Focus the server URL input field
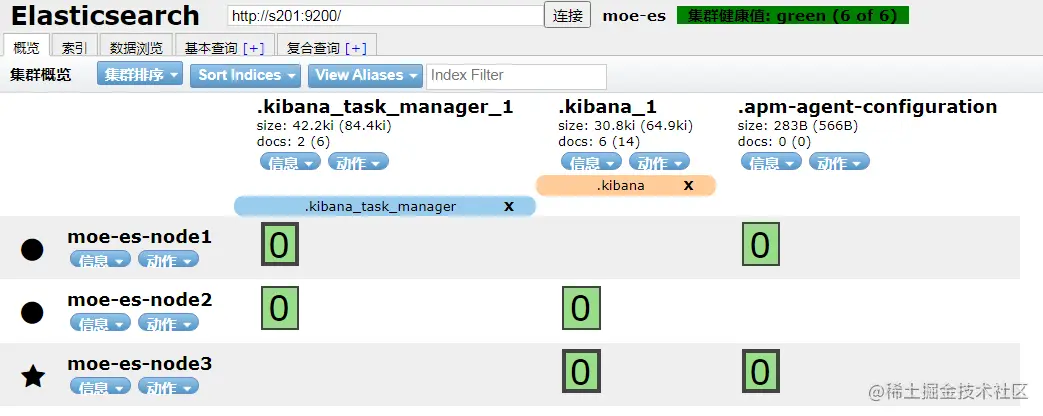 click(385, 16)
